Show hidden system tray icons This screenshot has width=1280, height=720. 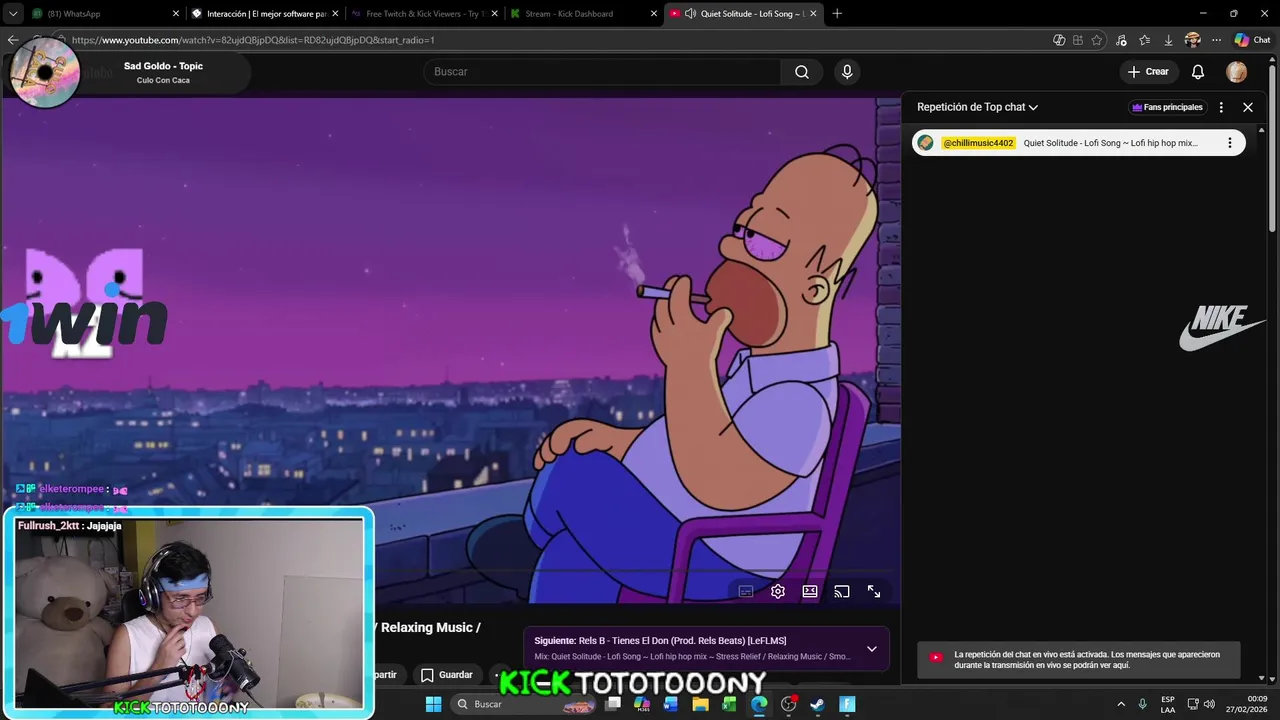1121,704
